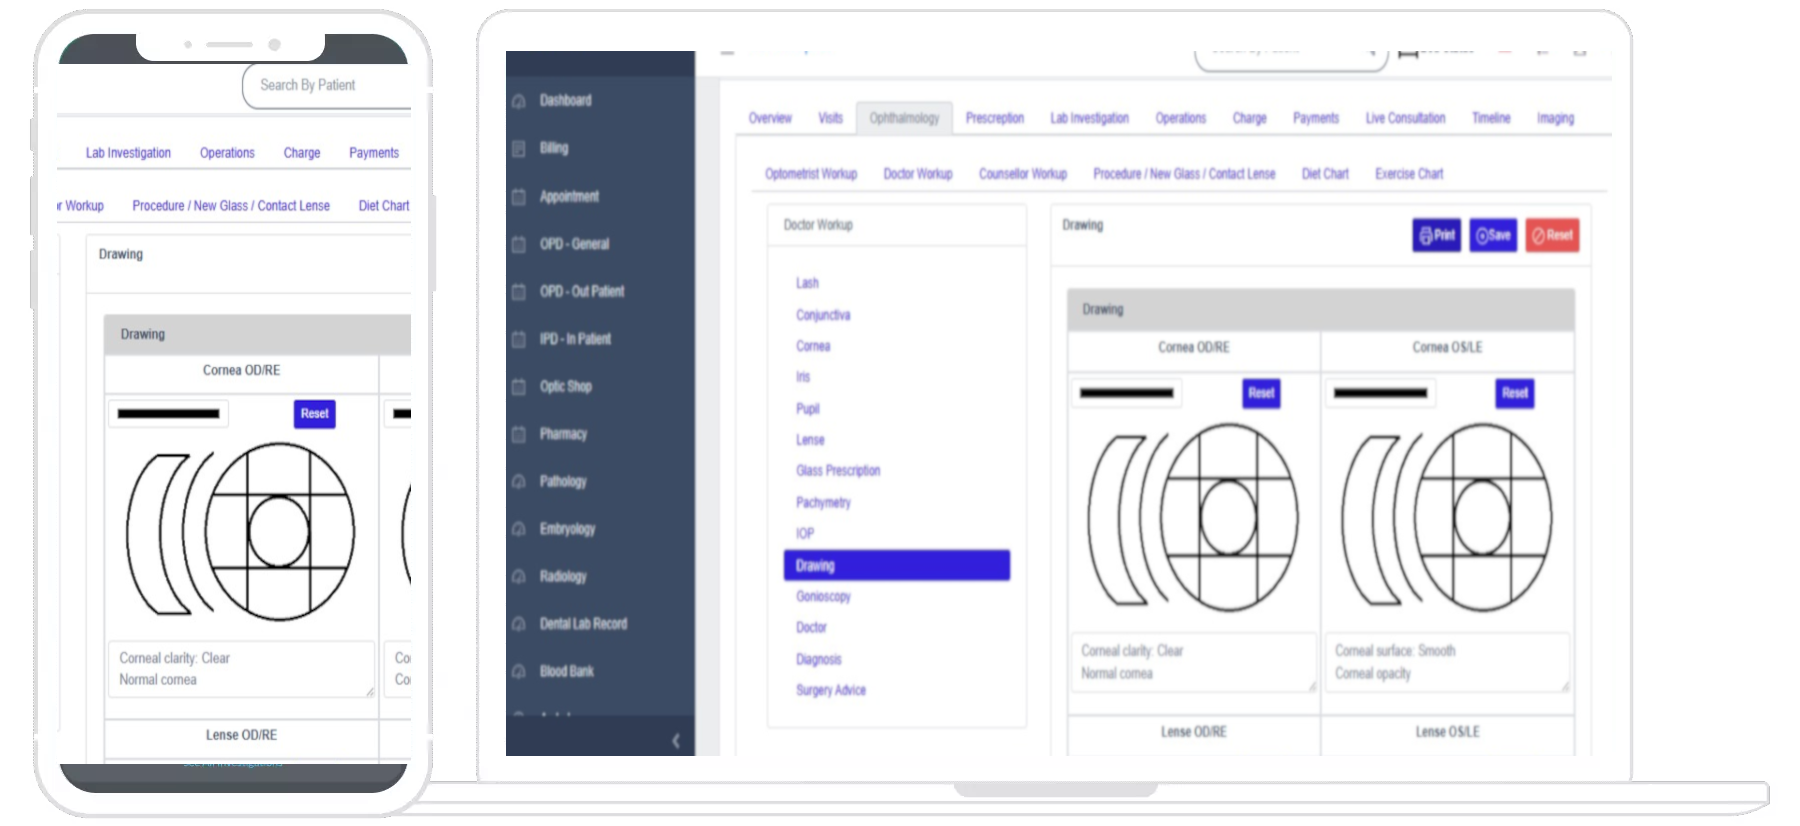The height and width of the screenshot is (826, 1800).
Task: Open the Cornea OD/RE color picker on the phone
Action: [168, 414]
